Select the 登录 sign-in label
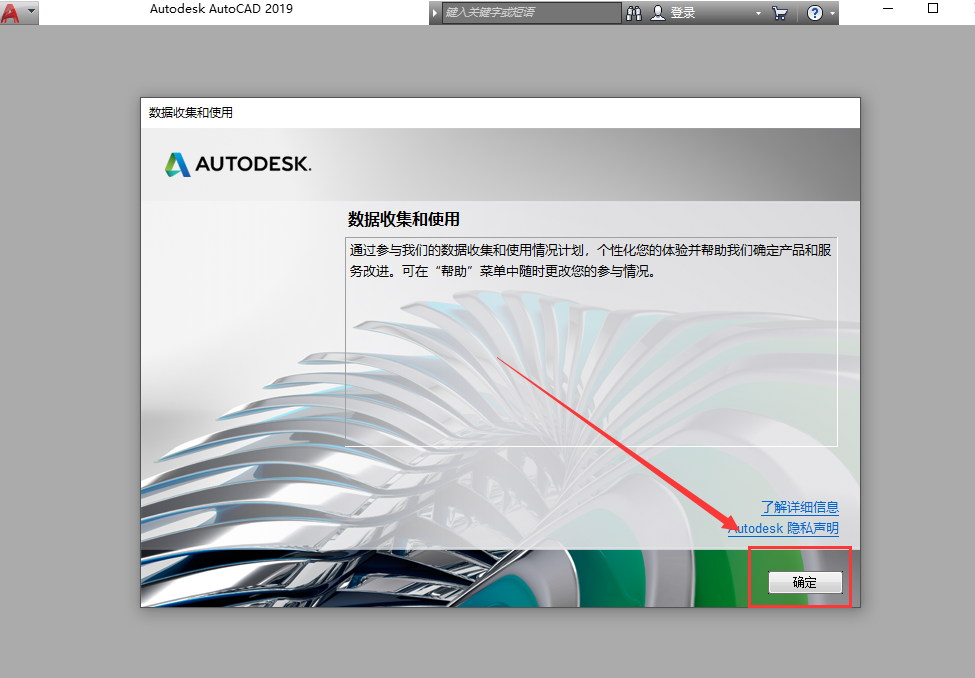 [x=683, y=13]
